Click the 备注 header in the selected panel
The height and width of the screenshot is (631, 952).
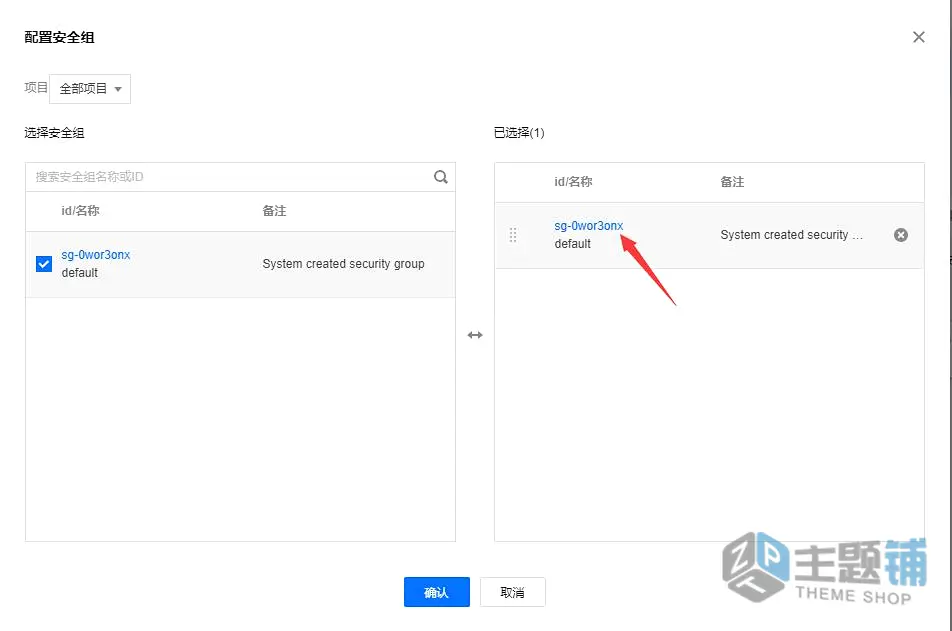732,182
